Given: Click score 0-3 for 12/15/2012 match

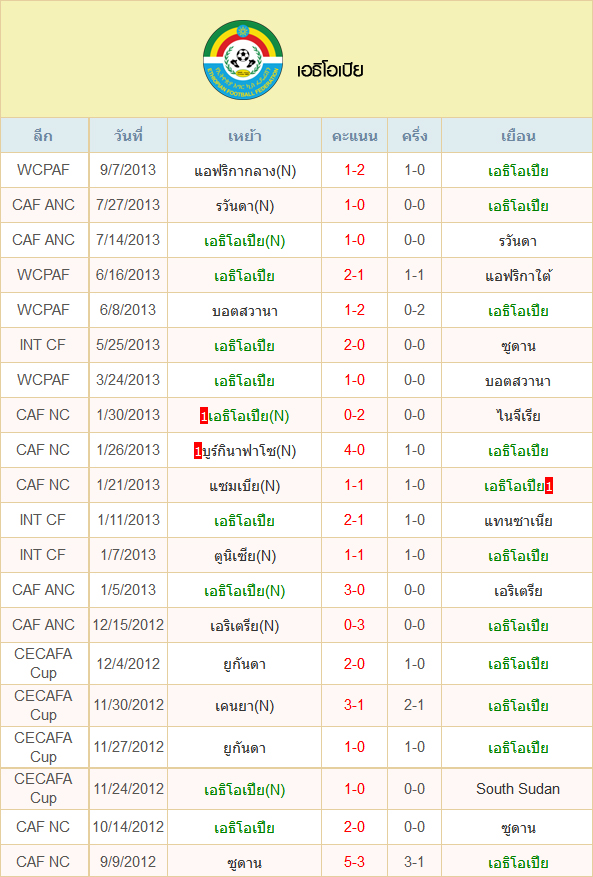Looking at the screenshot, I should pyautogui.click(x=355, y=626).
